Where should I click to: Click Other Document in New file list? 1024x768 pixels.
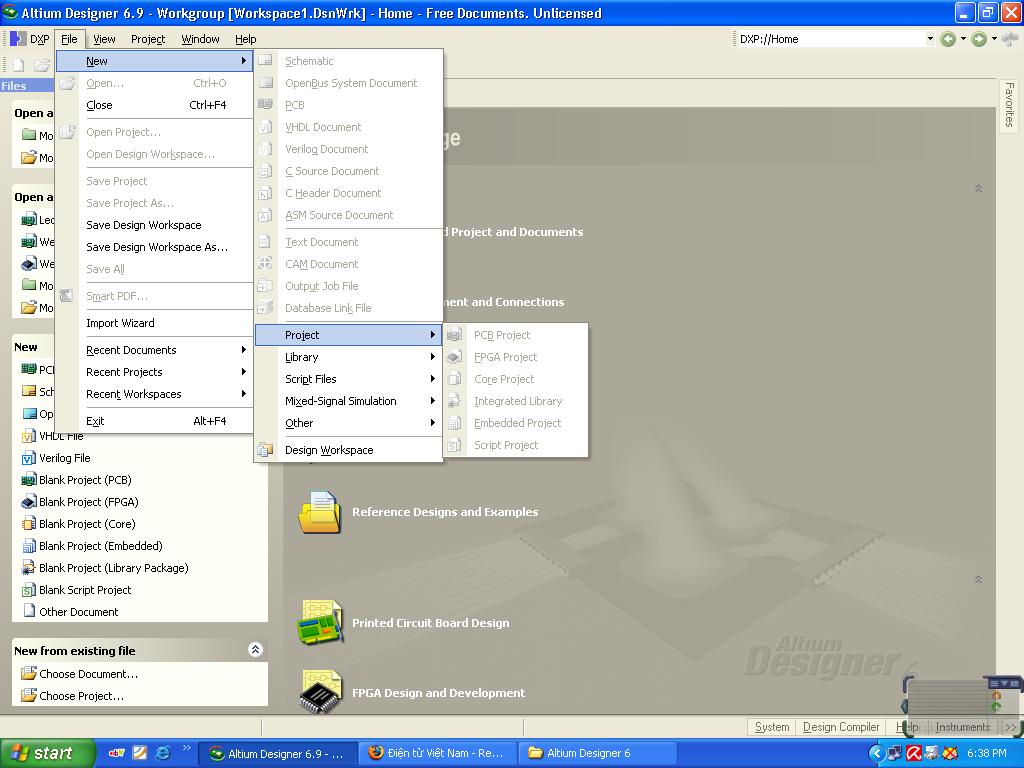click(x=78, y=612)
